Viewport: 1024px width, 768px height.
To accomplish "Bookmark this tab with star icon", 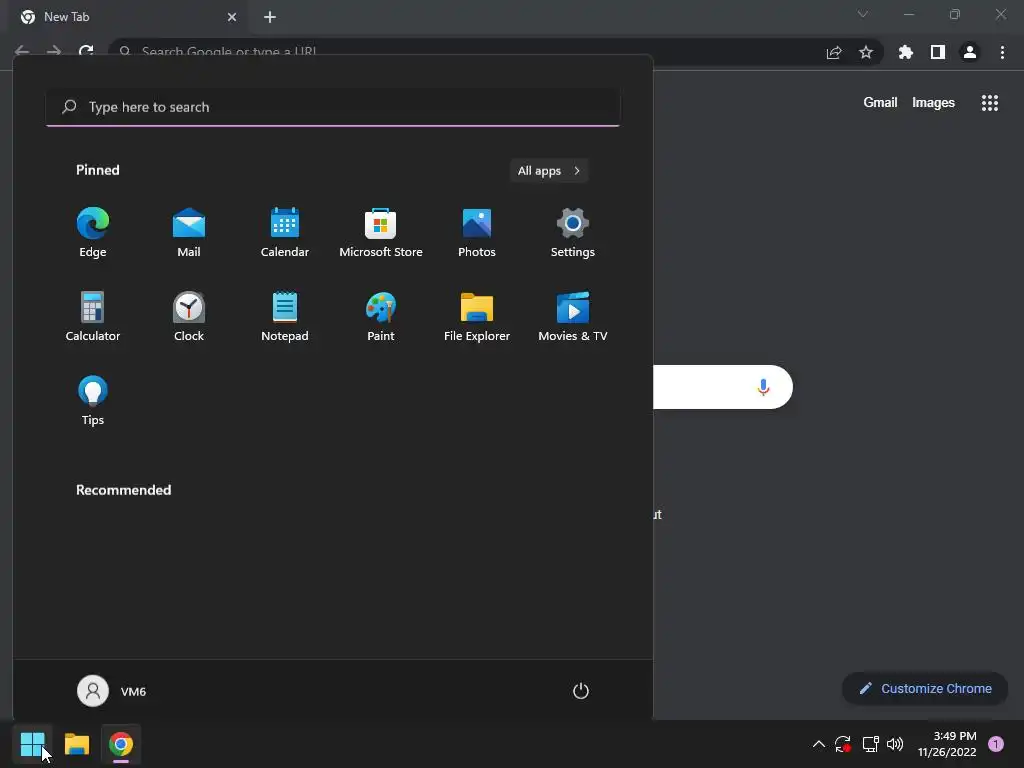I will click(866, 52).
